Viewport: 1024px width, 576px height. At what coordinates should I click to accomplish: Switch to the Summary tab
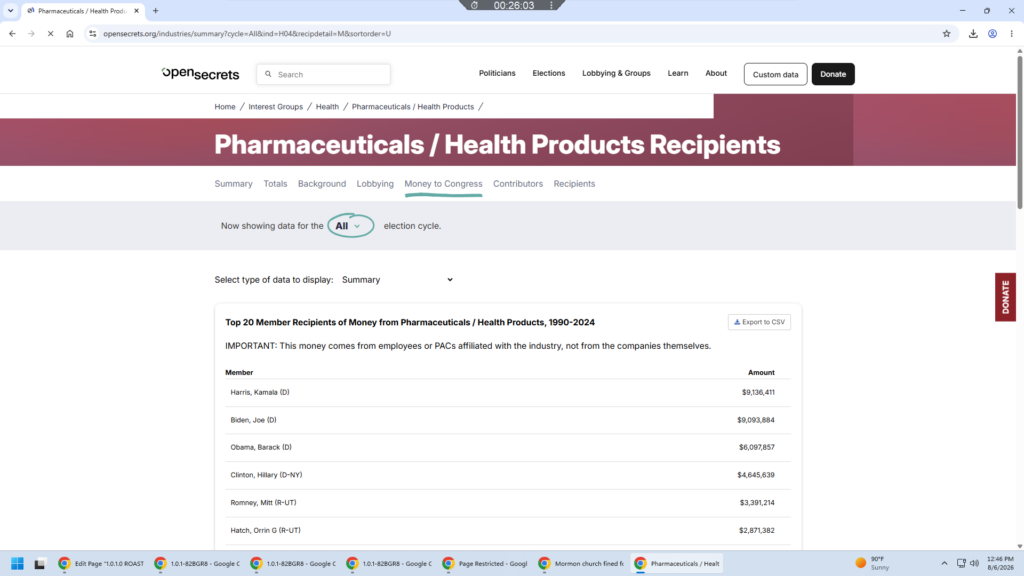233,184
